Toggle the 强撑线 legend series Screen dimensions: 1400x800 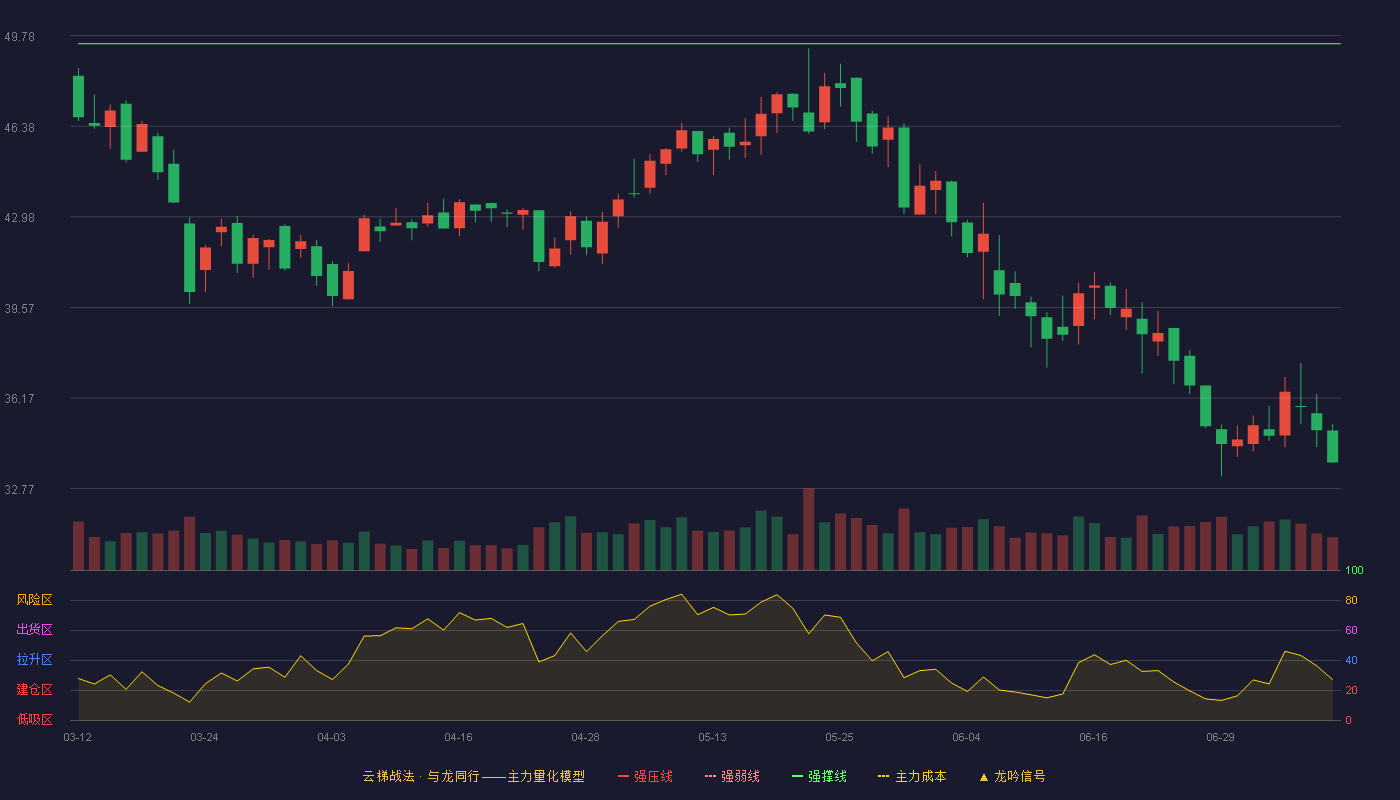pos(819,776)
